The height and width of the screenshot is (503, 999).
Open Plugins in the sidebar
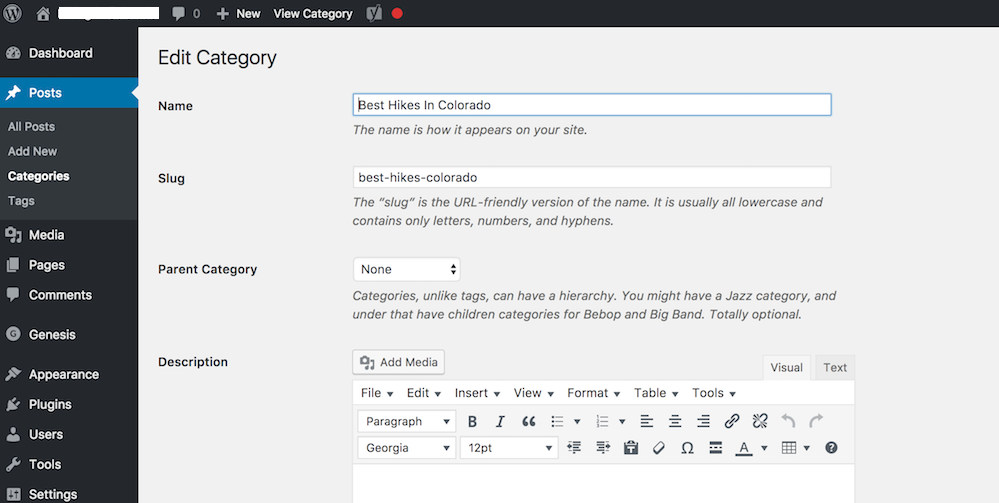pos(69,405)
